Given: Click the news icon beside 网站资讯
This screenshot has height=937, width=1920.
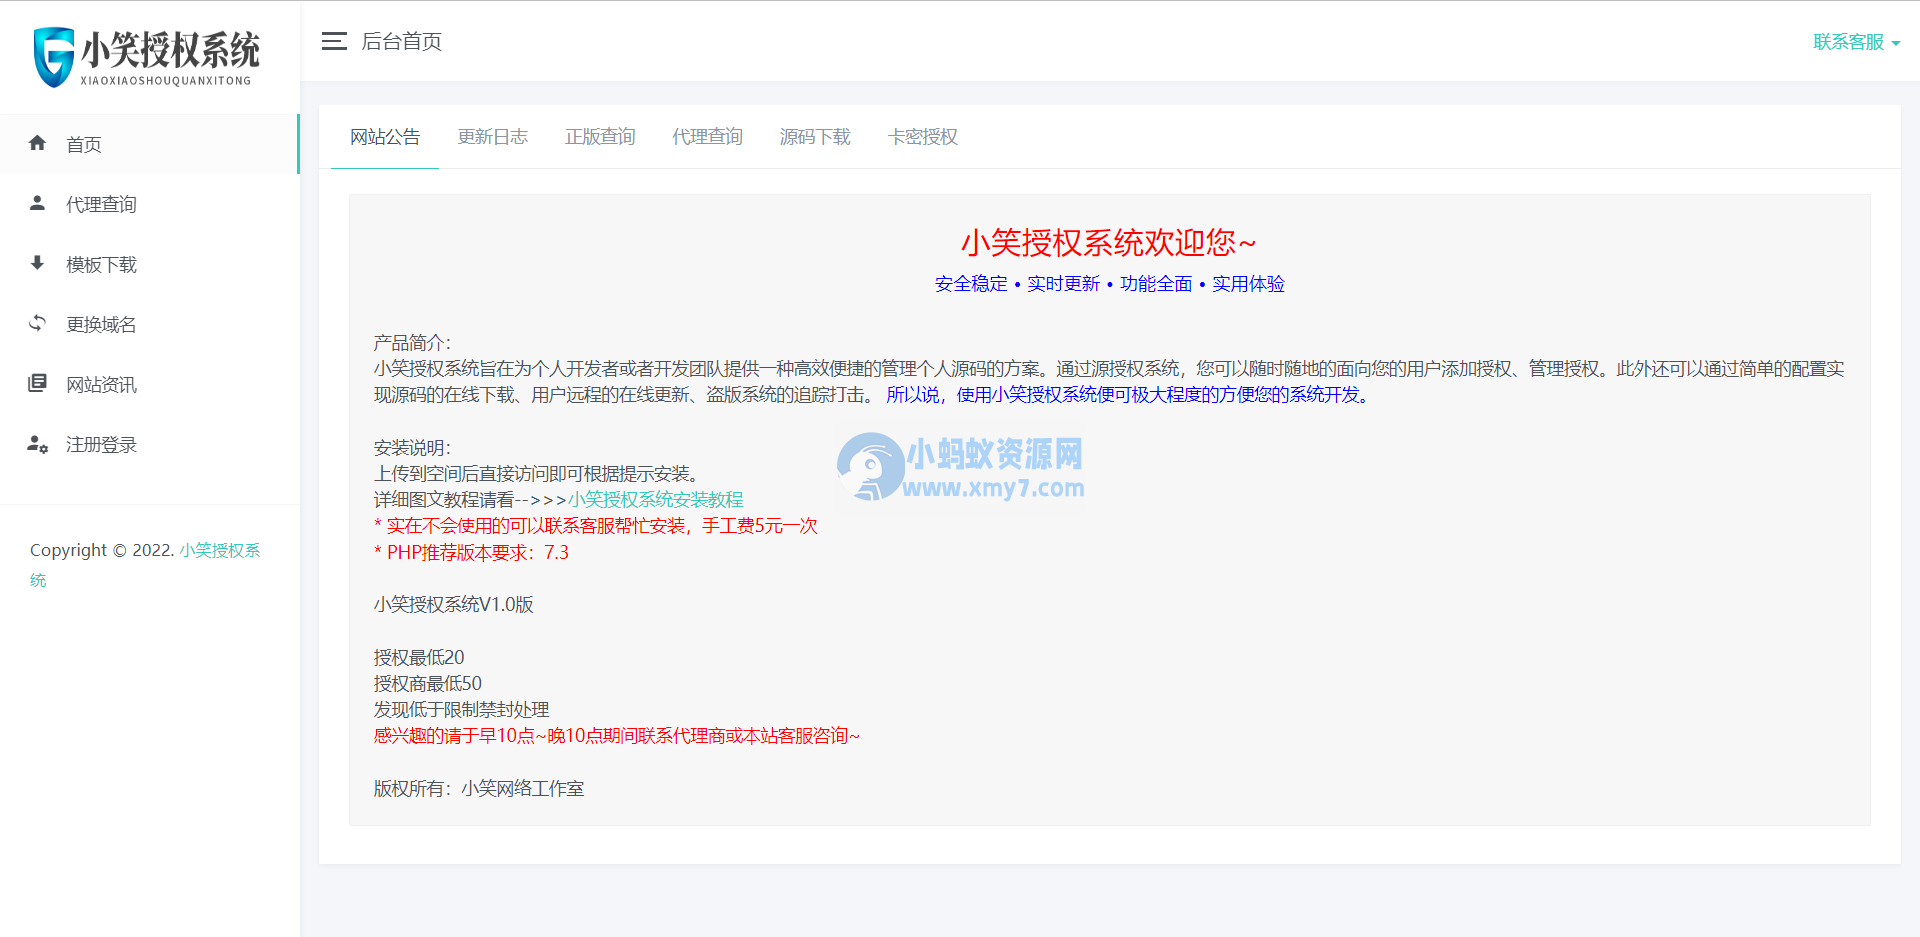Looking at the screenshot, I should coord(37,383).
